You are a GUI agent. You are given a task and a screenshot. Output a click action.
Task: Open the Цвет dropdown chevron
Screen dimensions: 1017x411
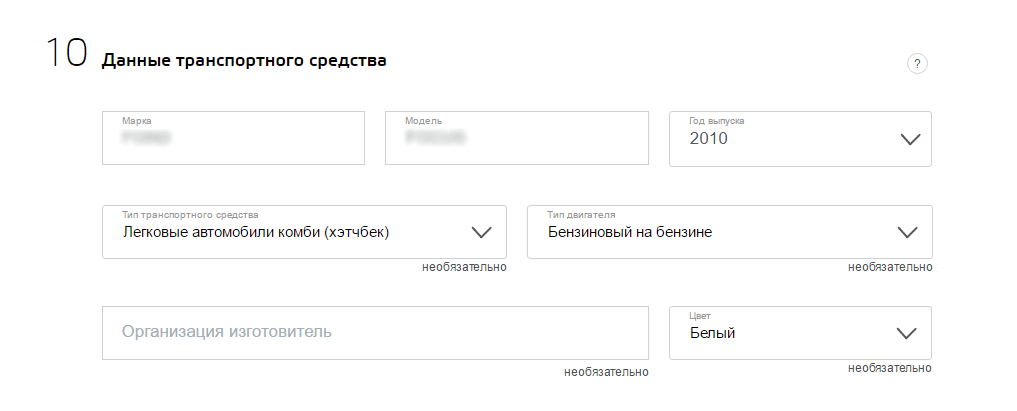tap(907, 333)
